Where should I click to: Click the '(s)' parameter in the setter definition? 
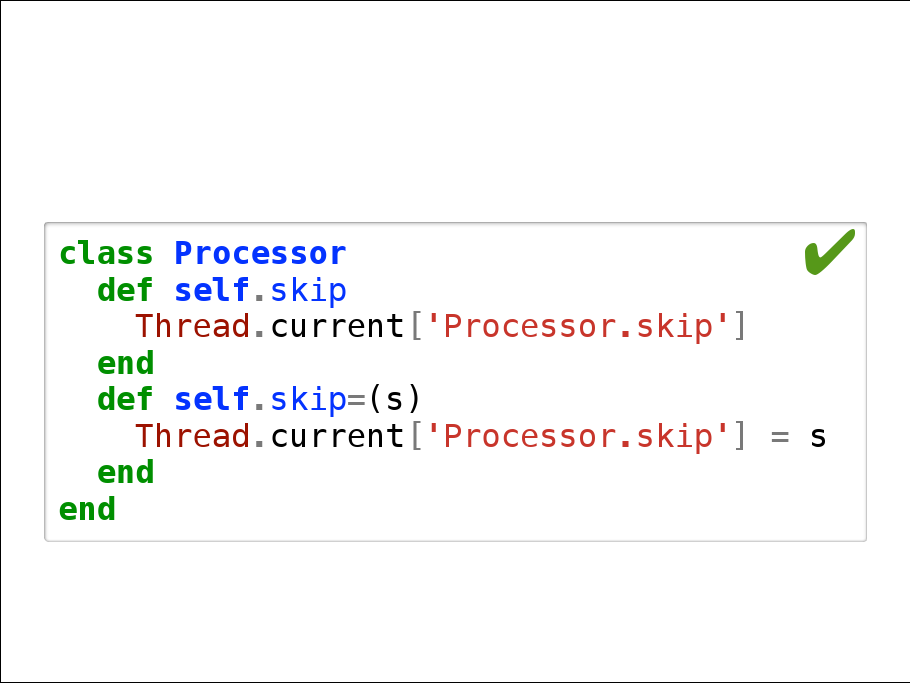395,400
